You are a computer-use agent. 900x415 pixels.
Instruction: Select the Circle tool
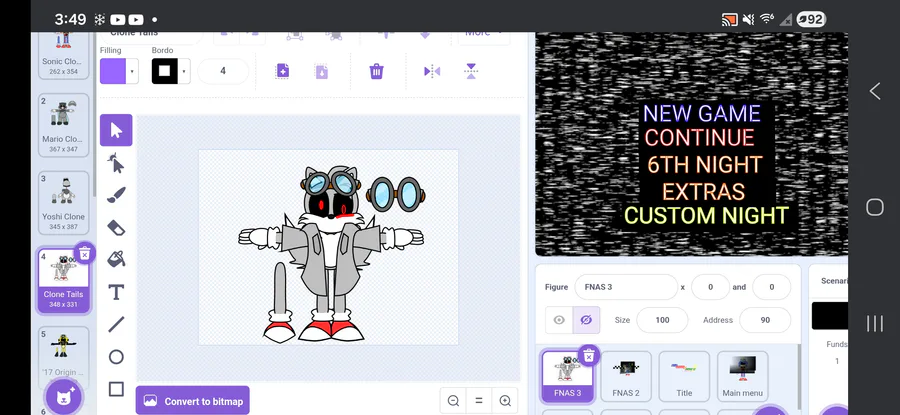click(x=116, y=357)
